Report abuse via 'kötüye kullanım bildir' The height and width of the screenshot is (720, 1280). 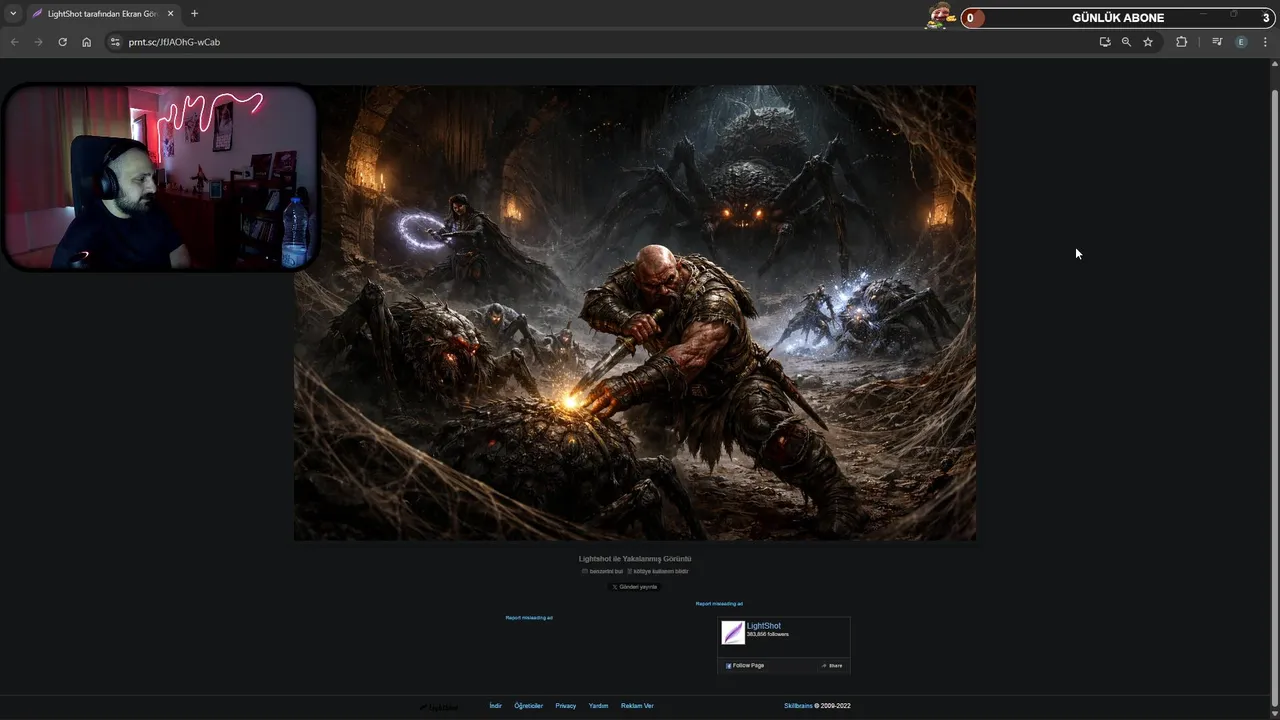coord(658,571)
